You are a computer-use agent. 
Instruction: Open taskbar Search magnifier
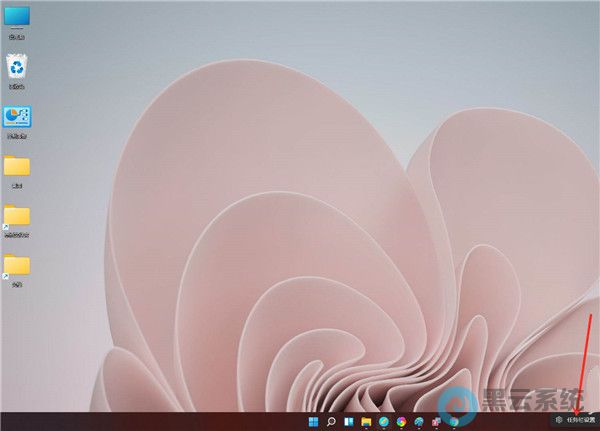click(x=331, y=422)
